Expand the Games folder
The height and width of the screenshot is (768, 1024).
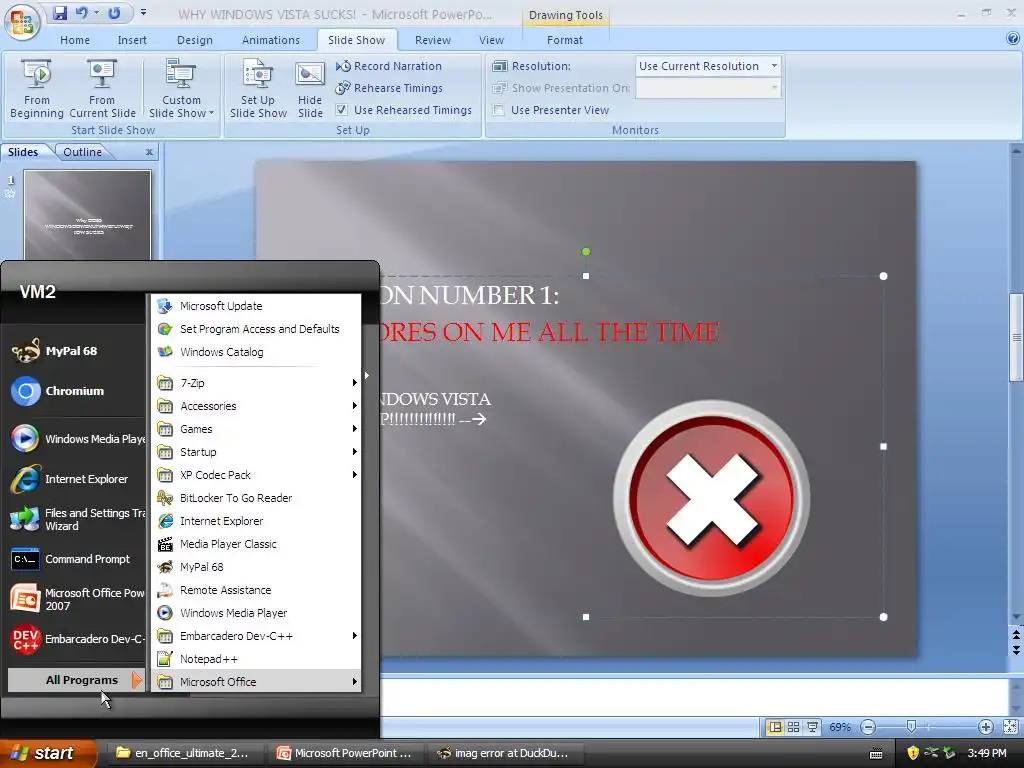point(257,429)
